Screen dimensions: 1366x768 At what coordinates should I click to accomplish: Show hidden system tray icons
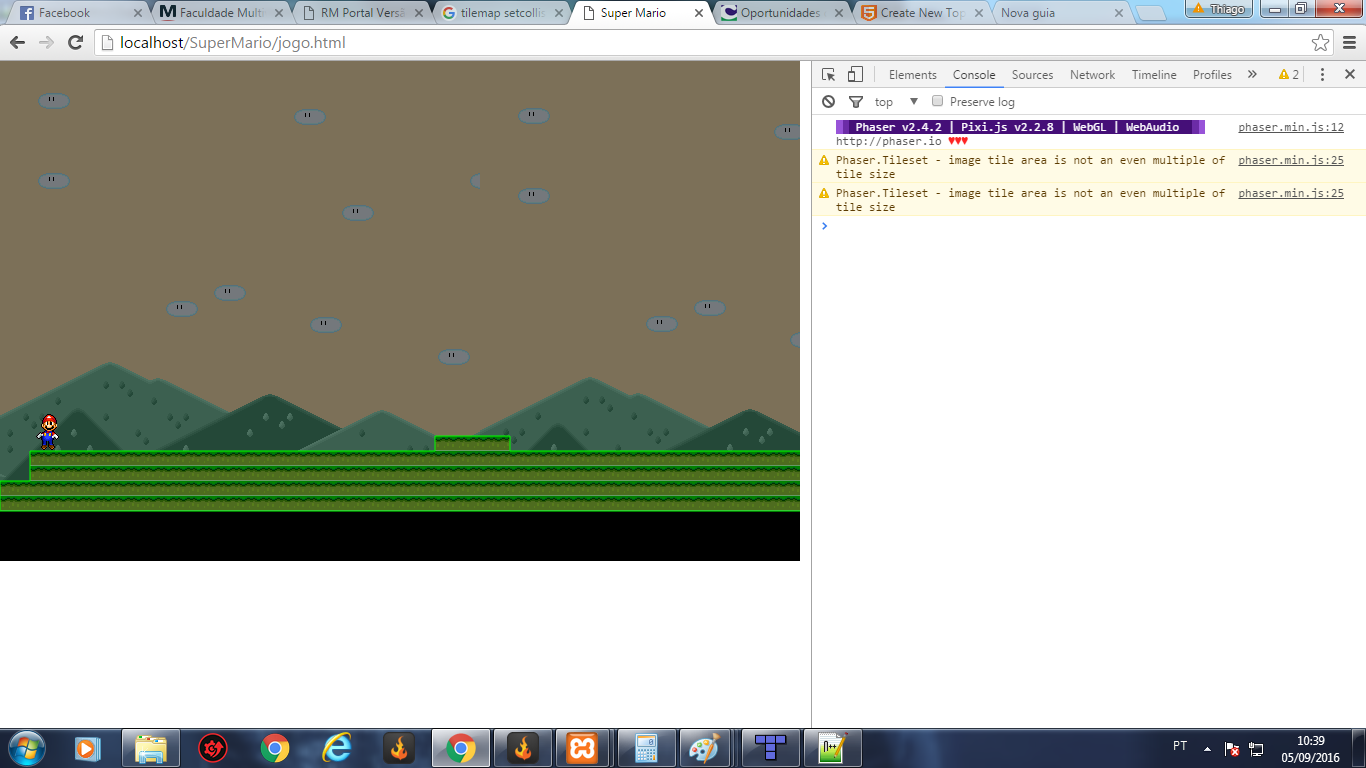point(1207,748)
